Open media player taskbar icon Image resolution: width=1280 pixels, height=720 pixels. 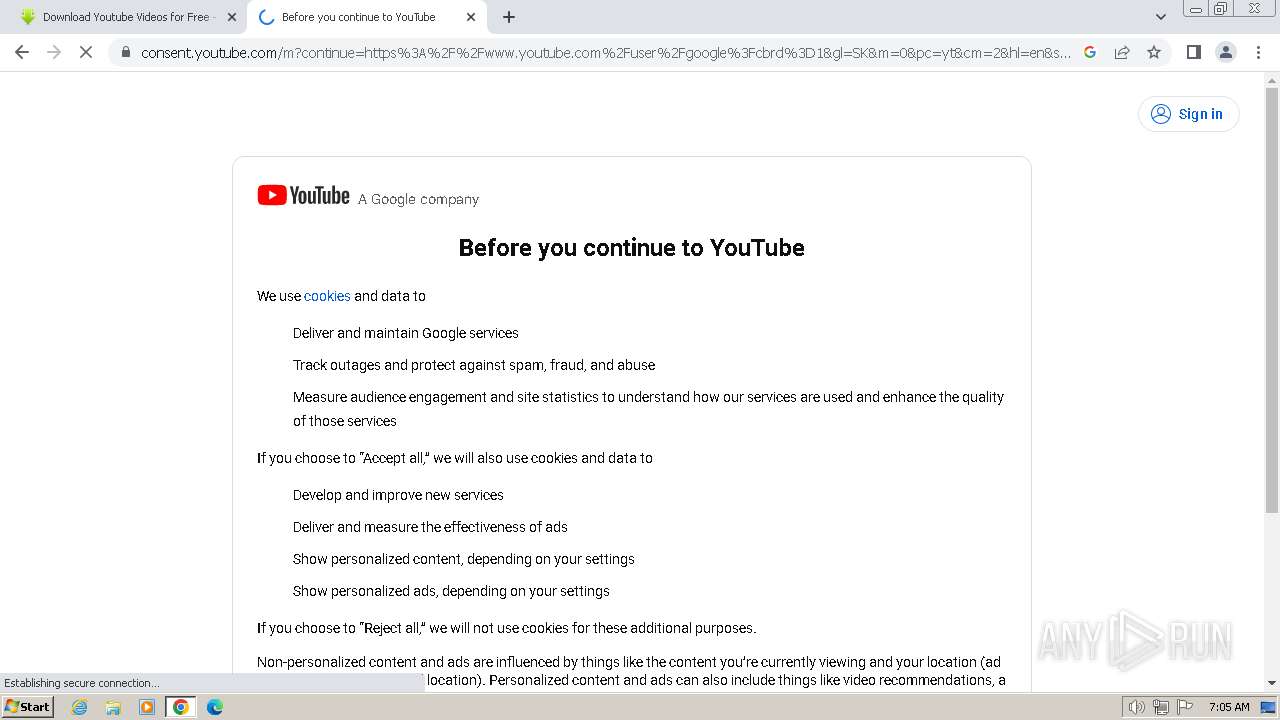(x=147, y=707)
